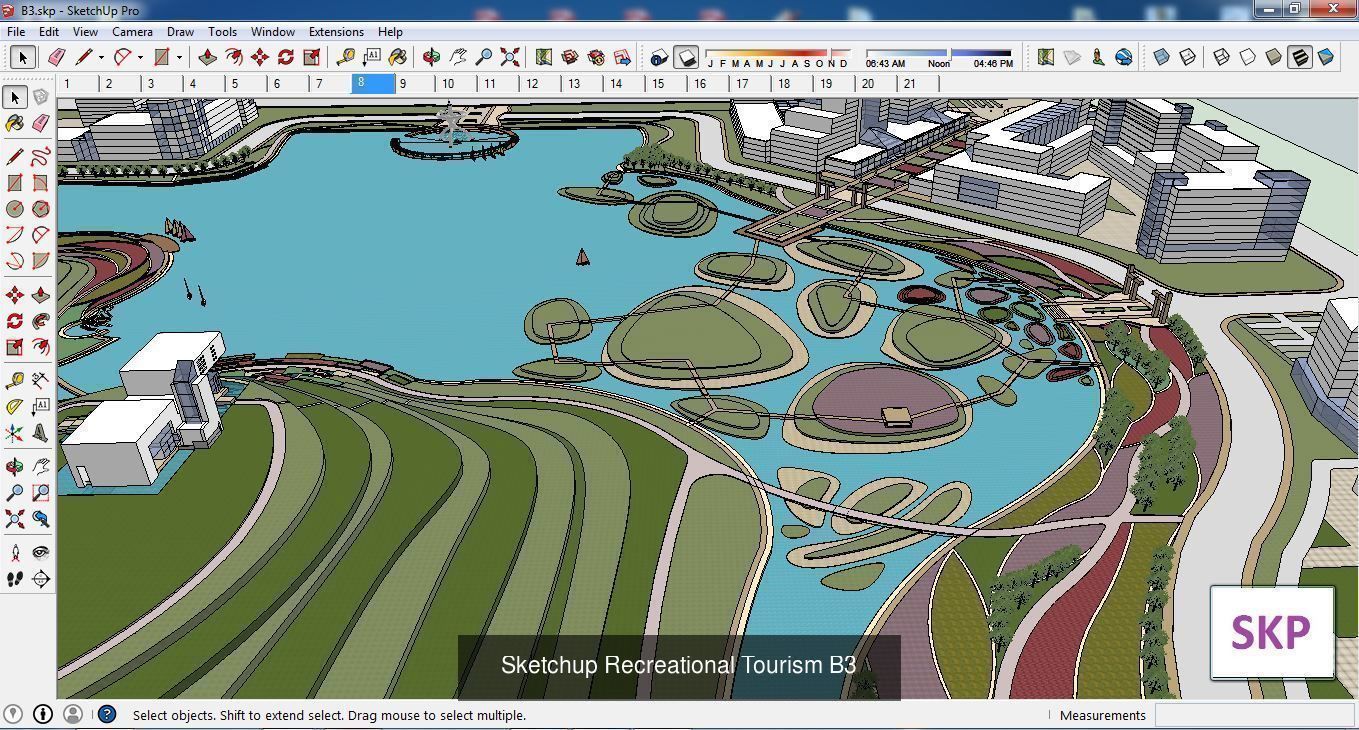Image resolution: width=1359 pixels, height=730 pixels.
Task: Open the Draw menu
Action: (180, 31)
